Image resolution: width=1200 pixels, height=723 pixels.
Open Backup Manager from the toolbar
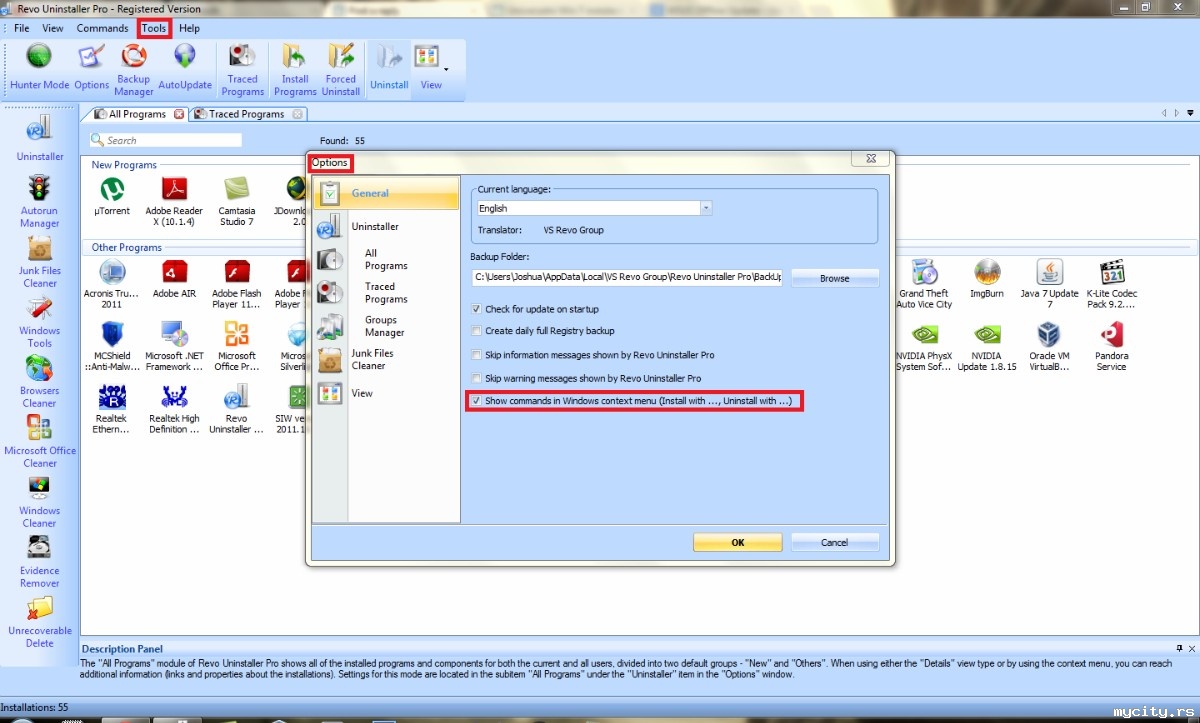point(133,70)
